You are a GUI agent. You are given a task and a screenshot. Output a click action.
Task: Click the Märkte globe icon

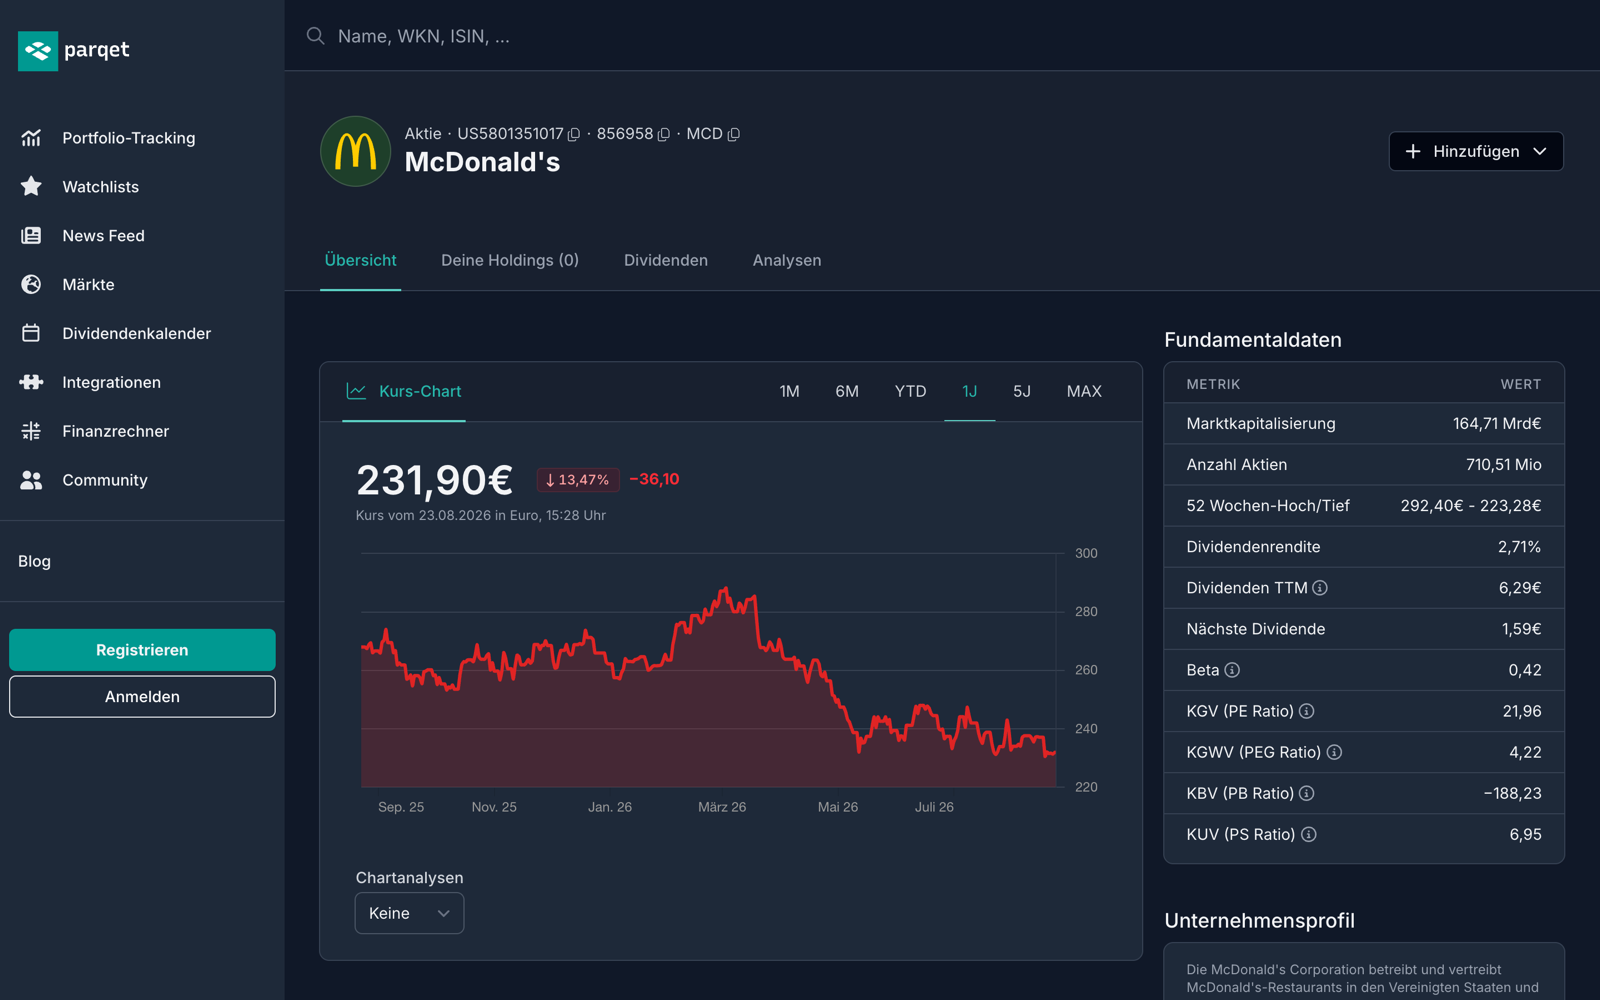[31, 284]
